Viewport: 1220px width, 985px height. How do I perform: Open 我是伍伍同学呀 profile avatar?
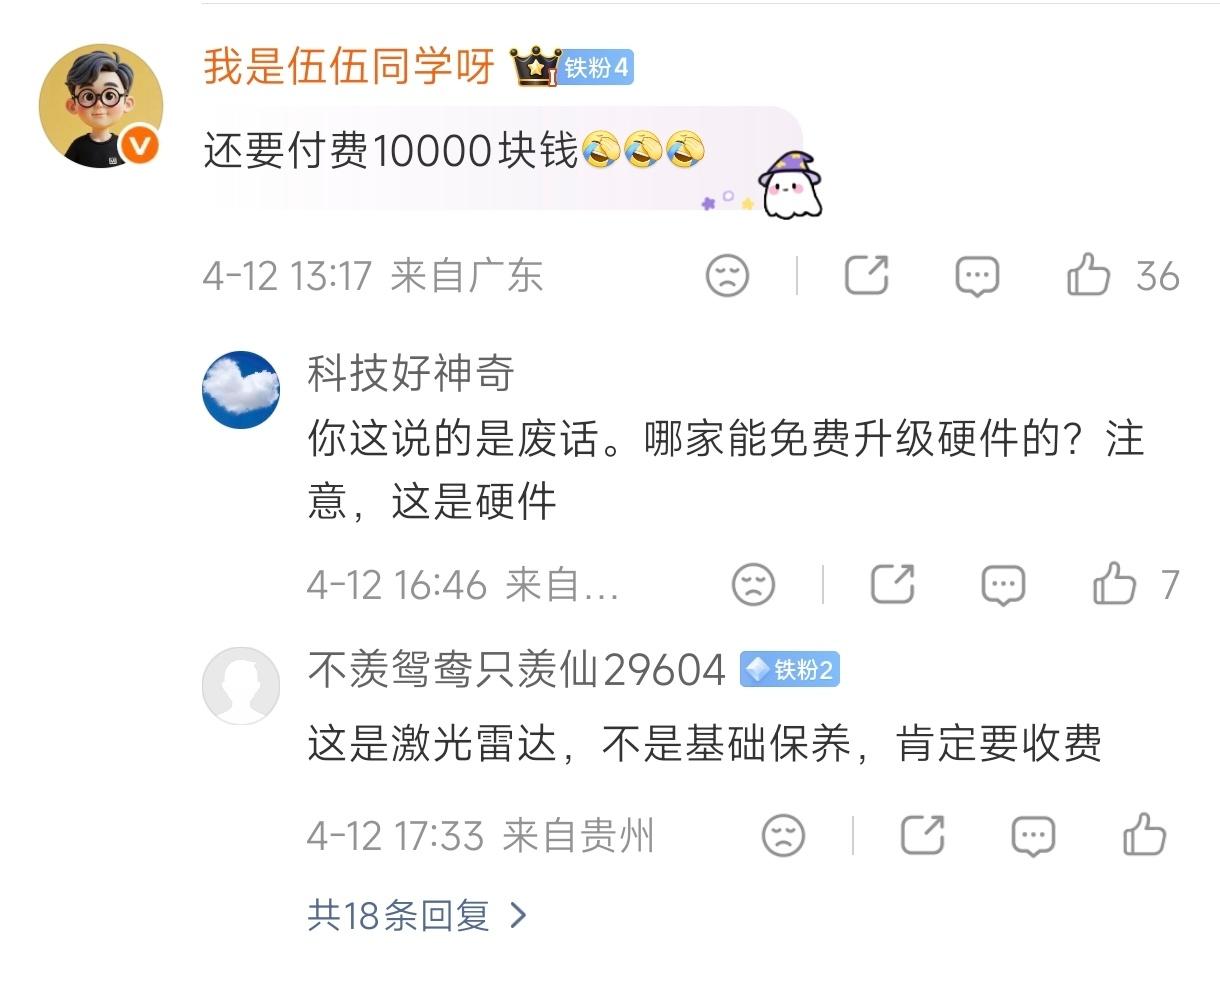click(101, 105)
